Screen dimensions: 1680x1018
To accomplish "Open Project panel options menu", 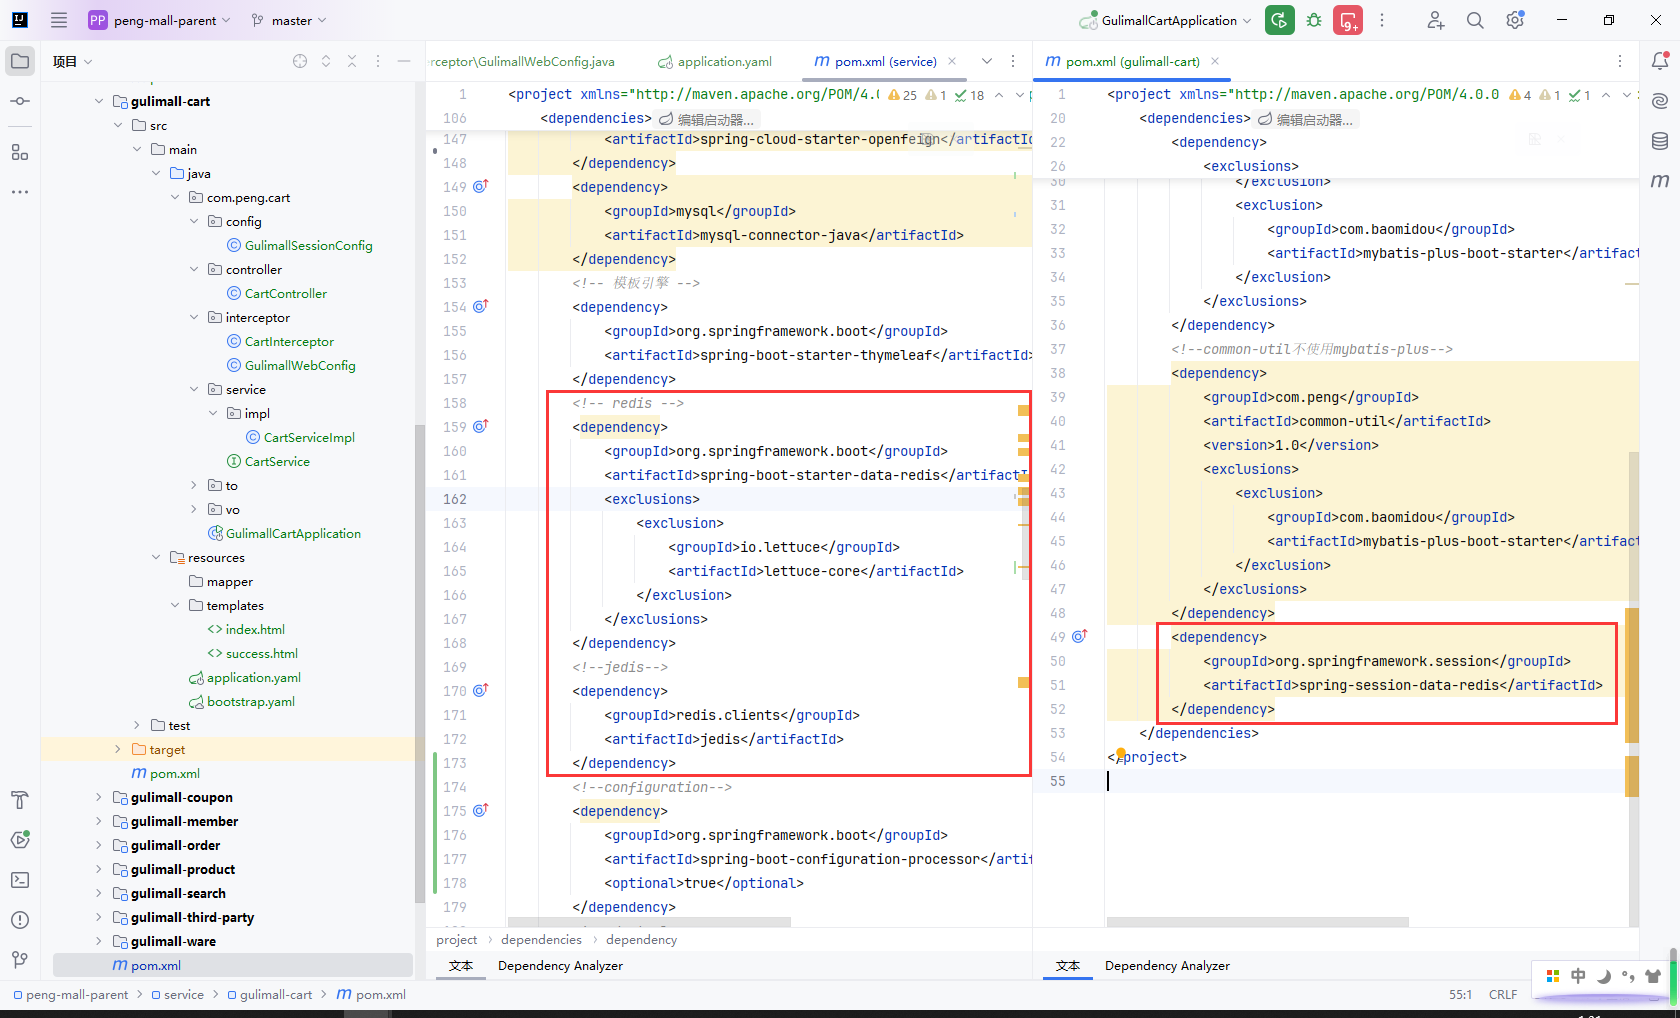I will point(378,61).
